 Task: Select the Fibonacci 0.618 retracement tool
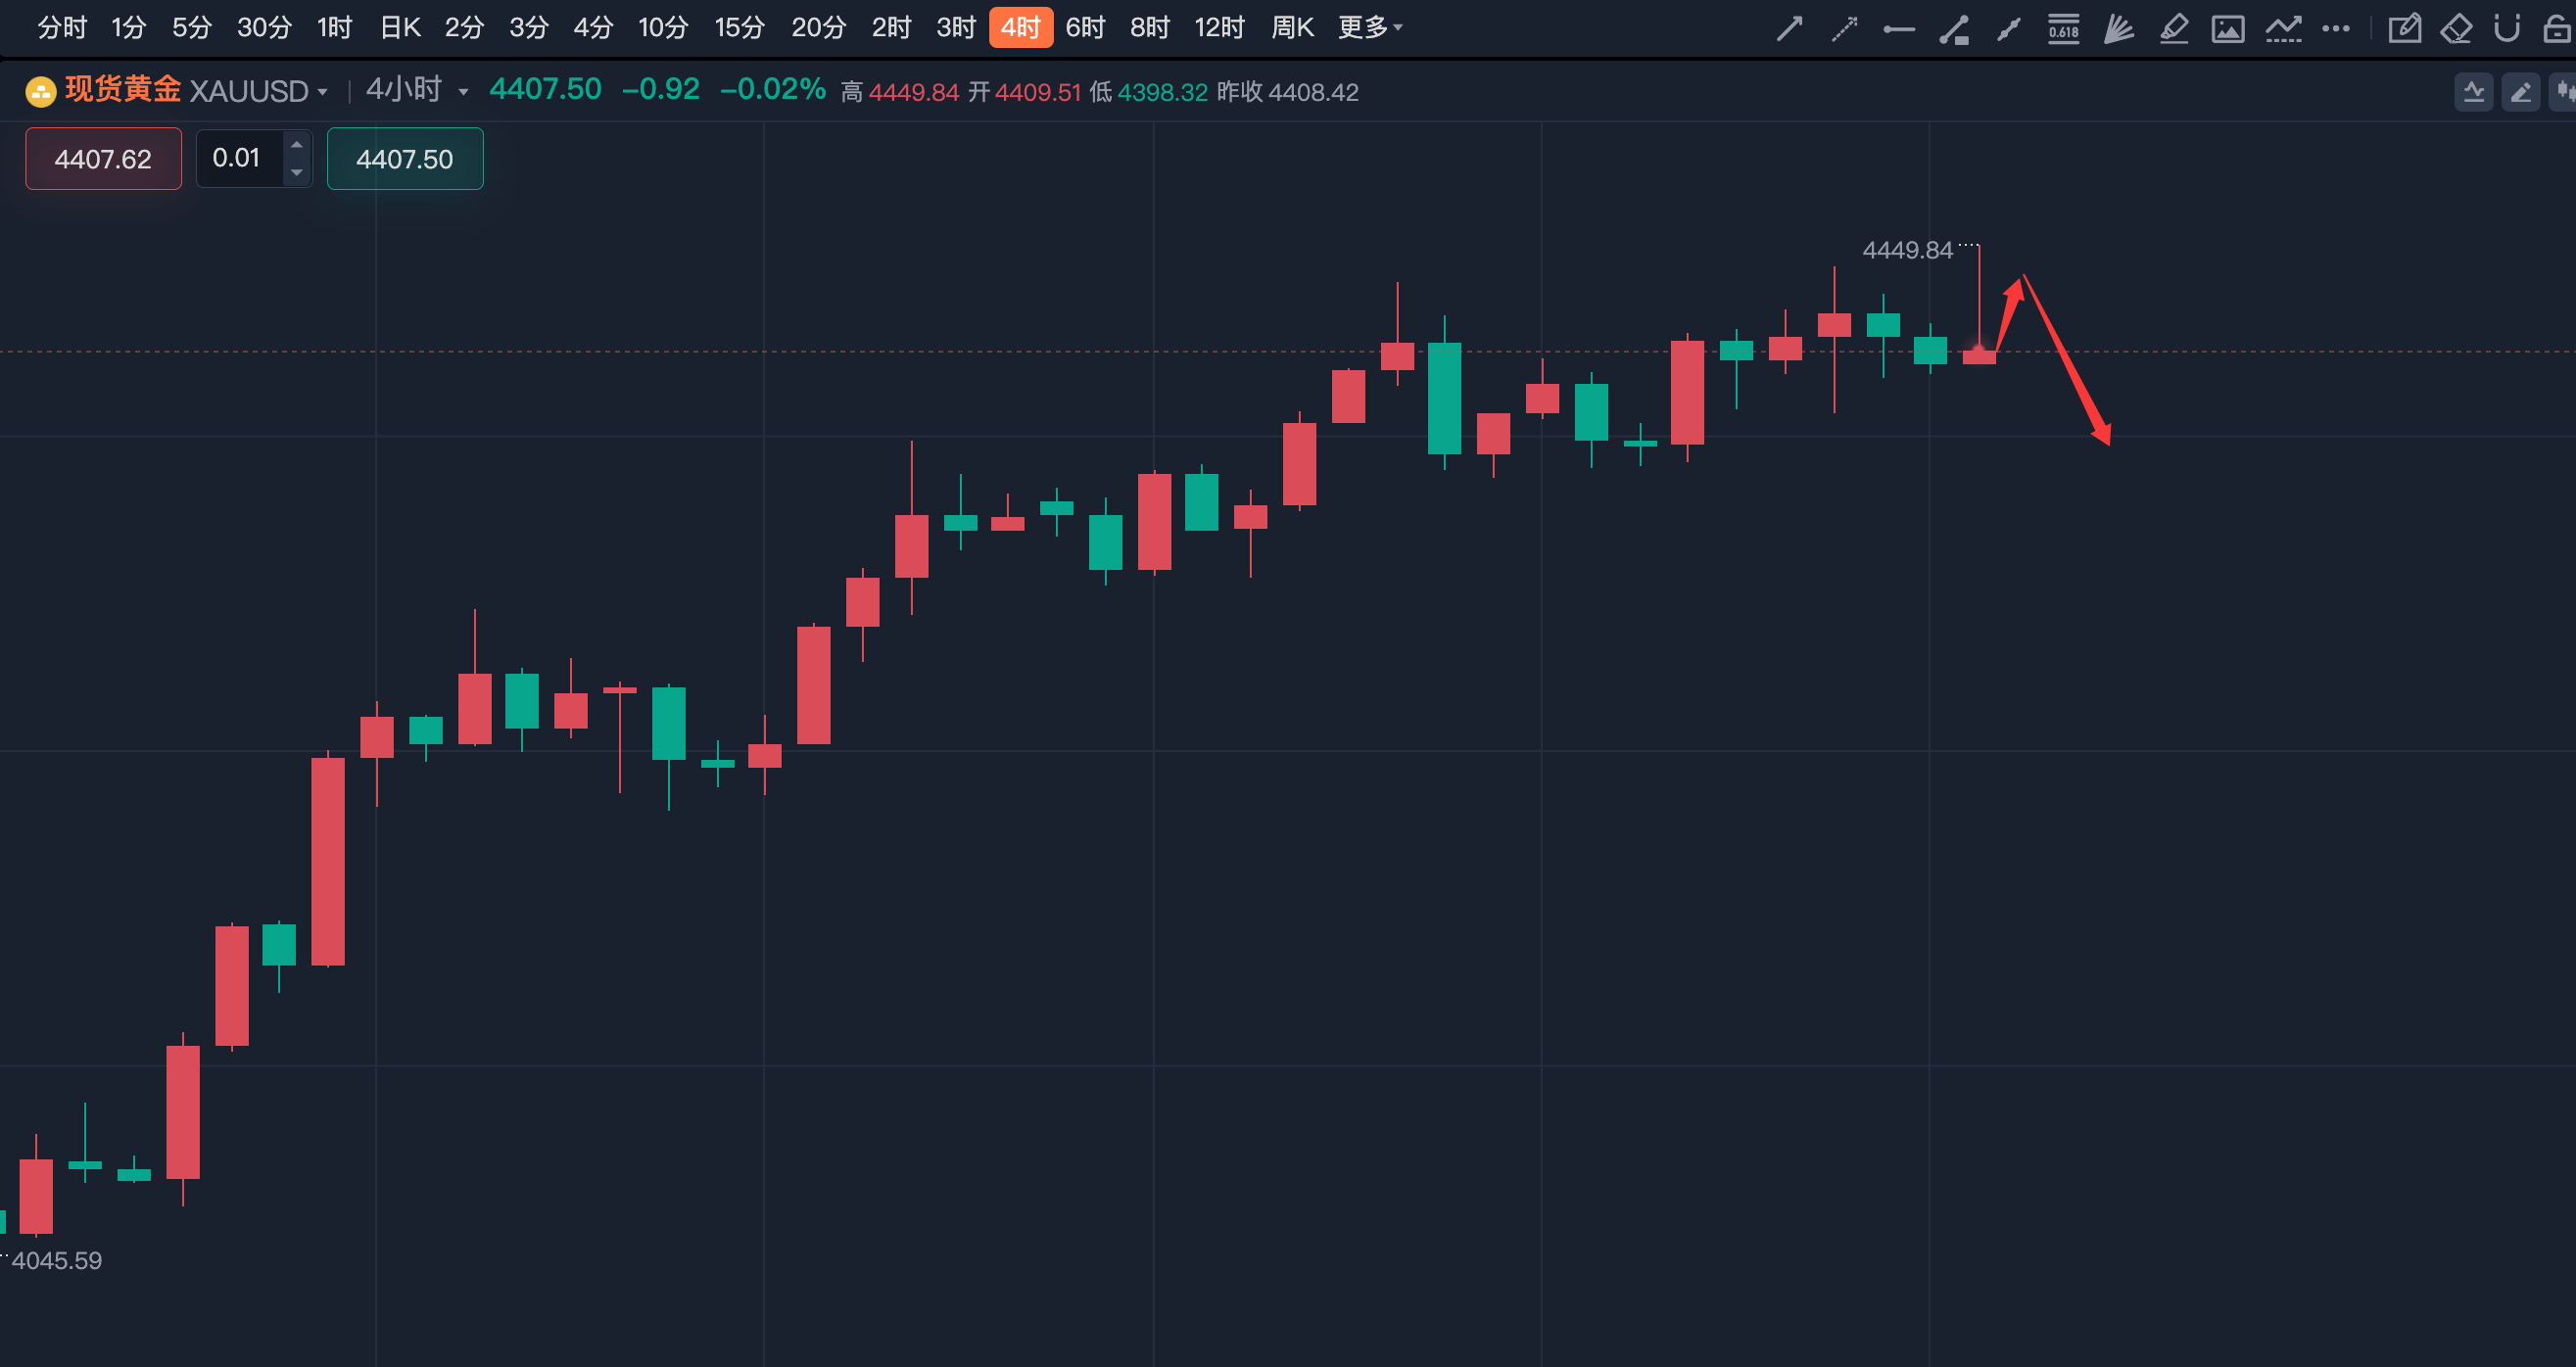2063,28
